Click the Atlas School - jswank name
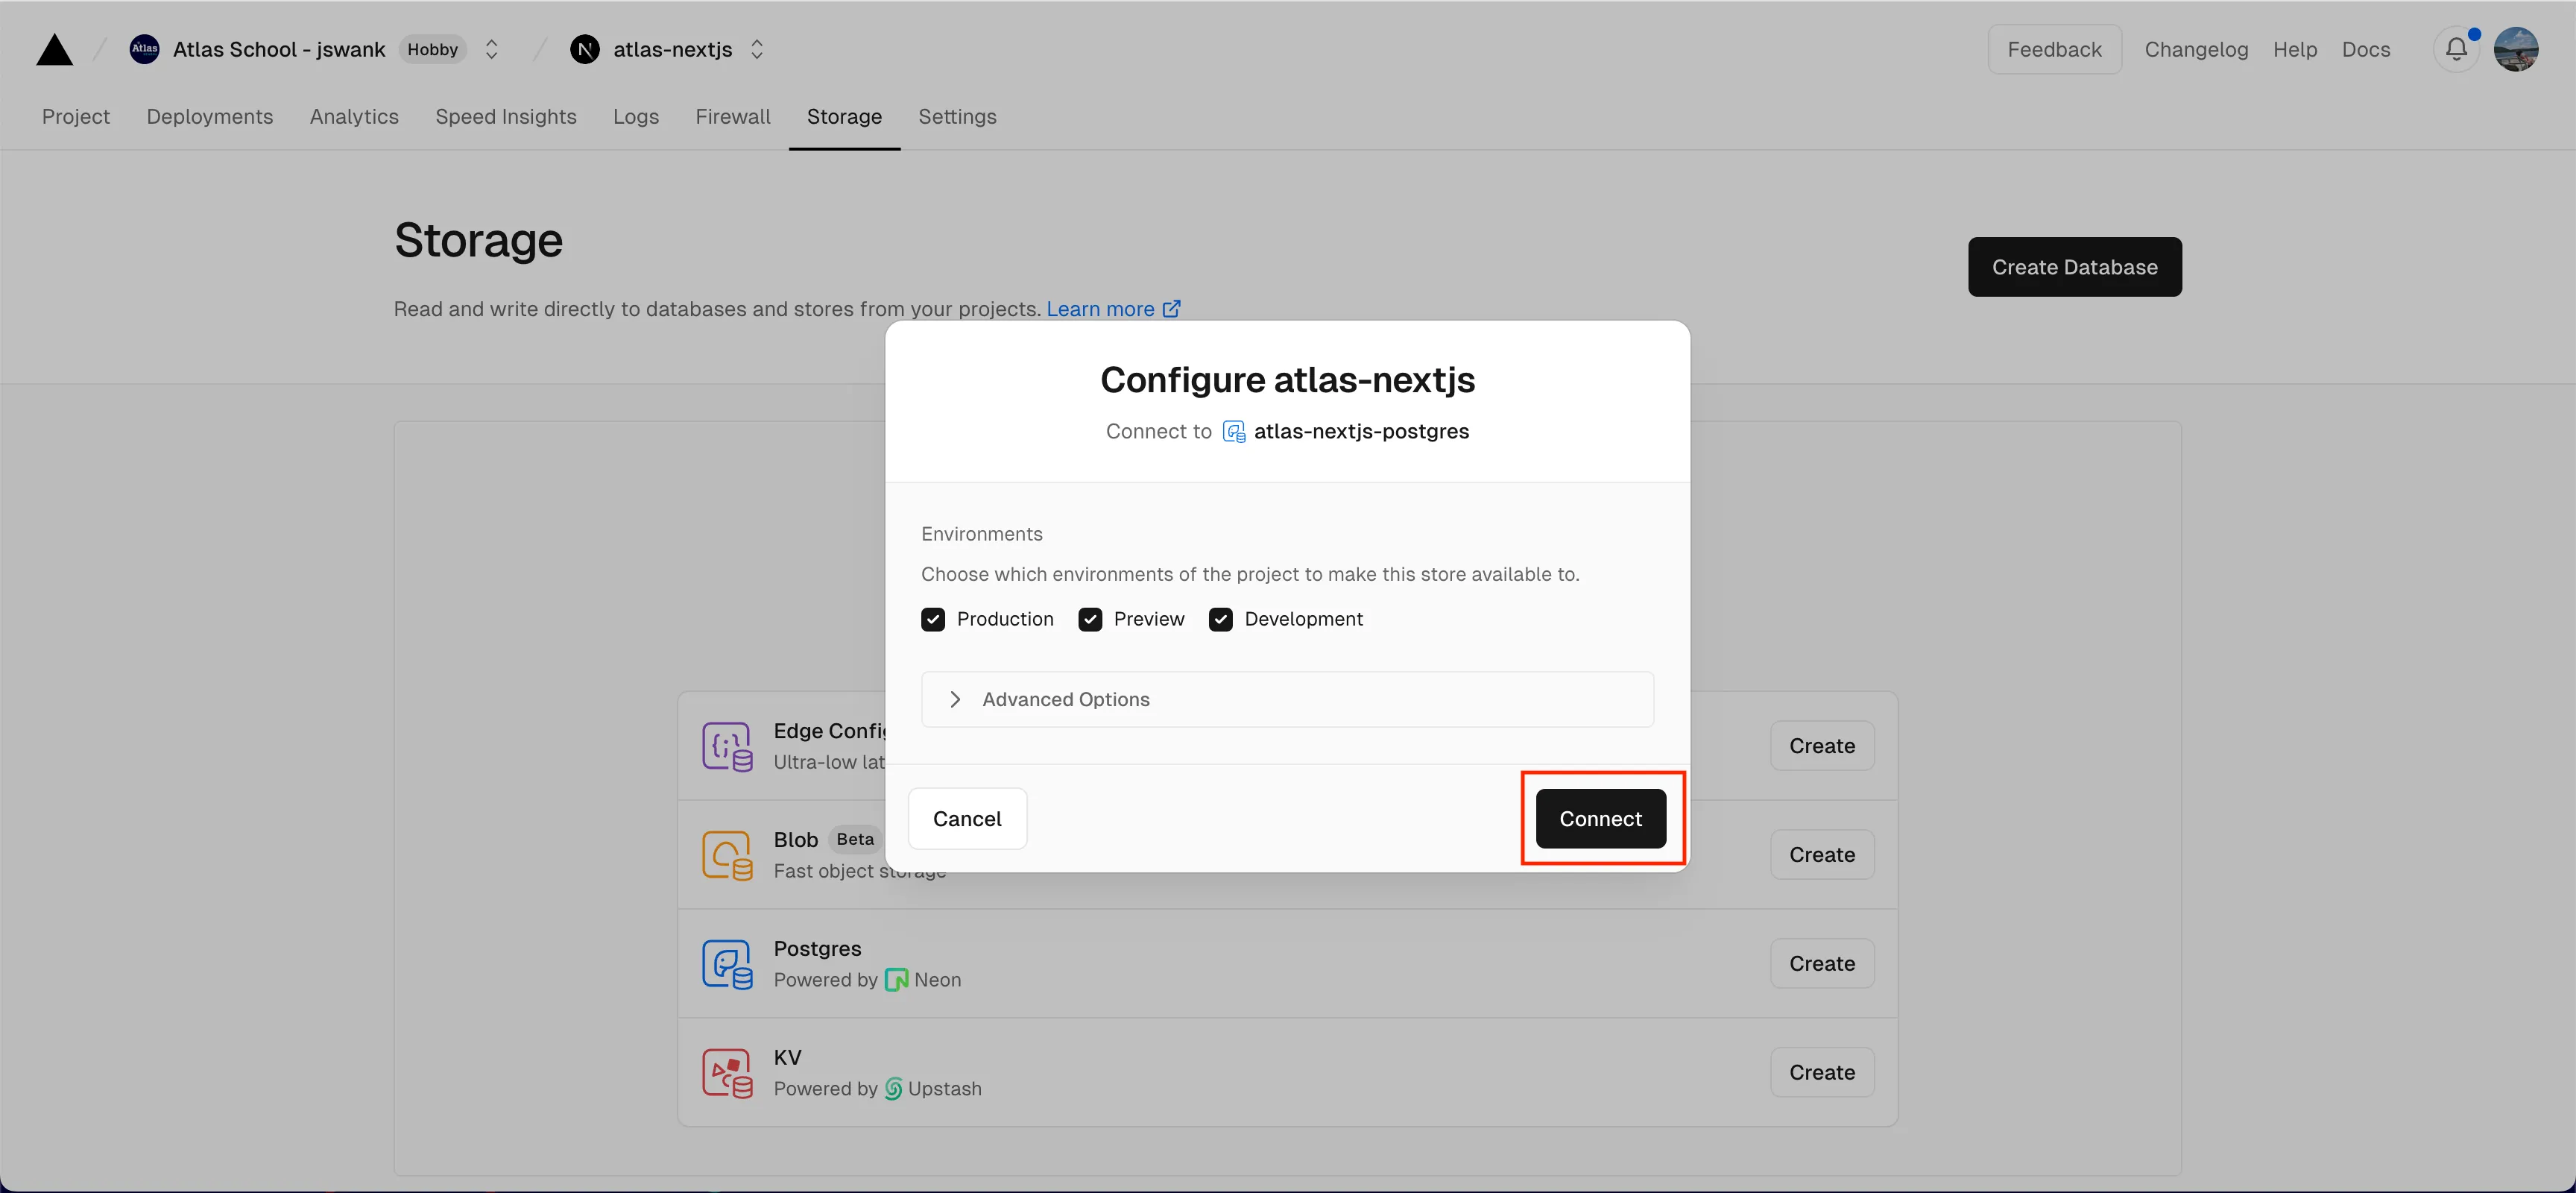Image resolution: width=2576 pixels, height=1193 pixels. pyautogui.click(x=279, y=49)
